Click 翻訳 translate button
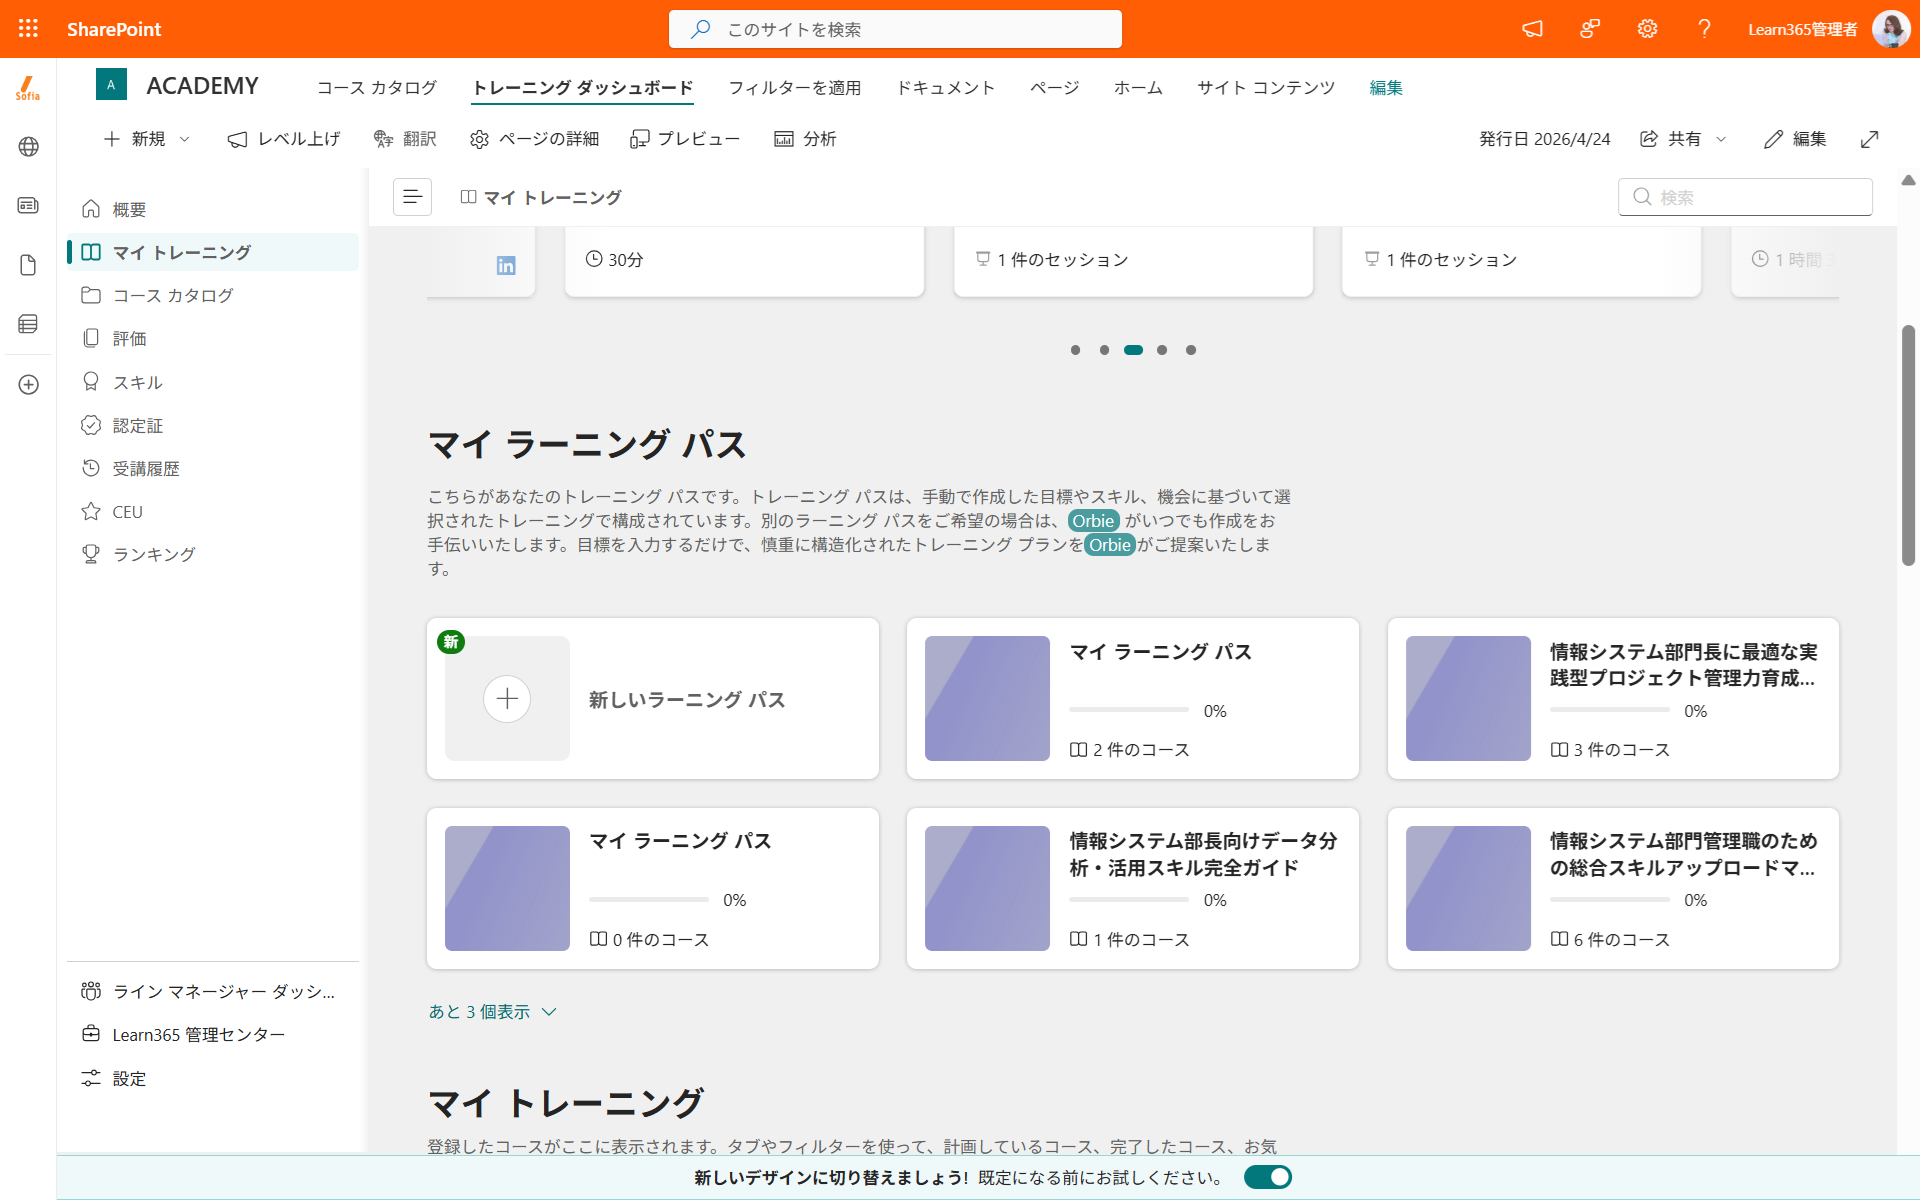The image size is (1920, 1200). (x=405, y=139)
